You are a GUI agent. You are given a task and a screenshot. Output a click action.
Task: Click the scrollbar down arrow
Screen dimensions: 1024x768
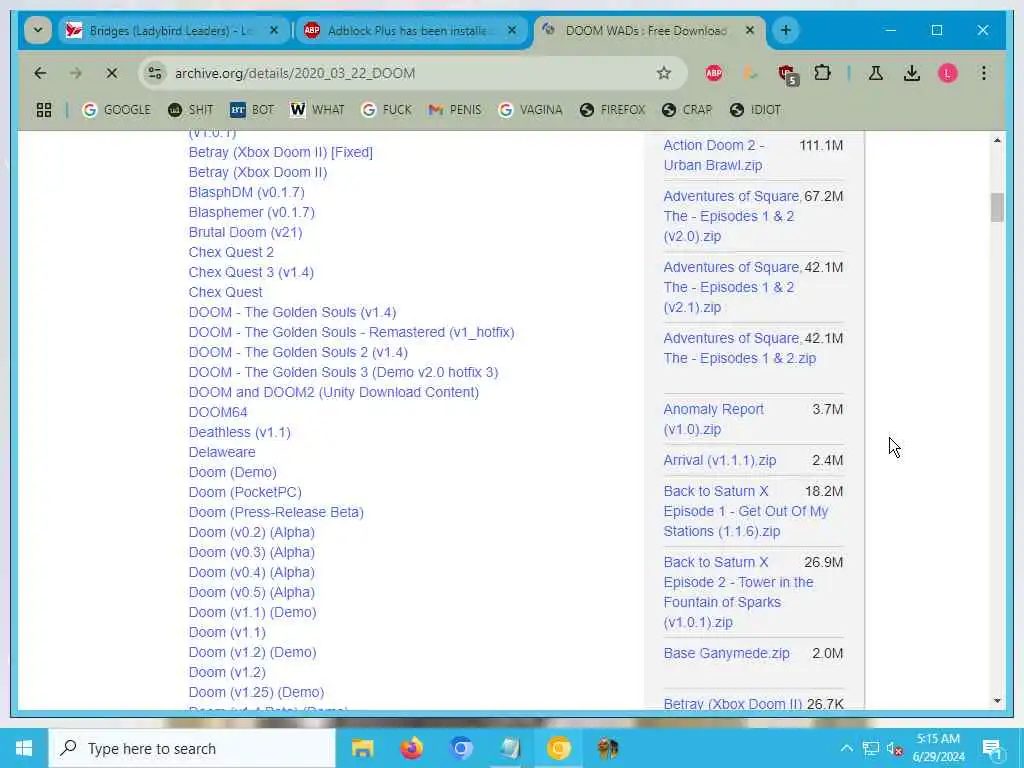(997, 701)
